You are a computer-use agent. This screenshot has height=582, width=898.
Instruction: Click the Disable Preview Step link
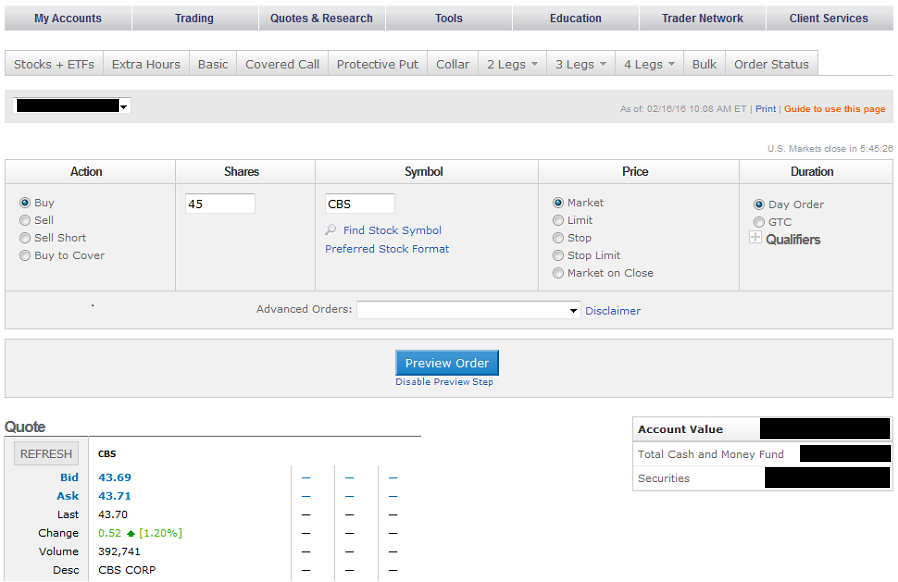[x=444, y=382]
